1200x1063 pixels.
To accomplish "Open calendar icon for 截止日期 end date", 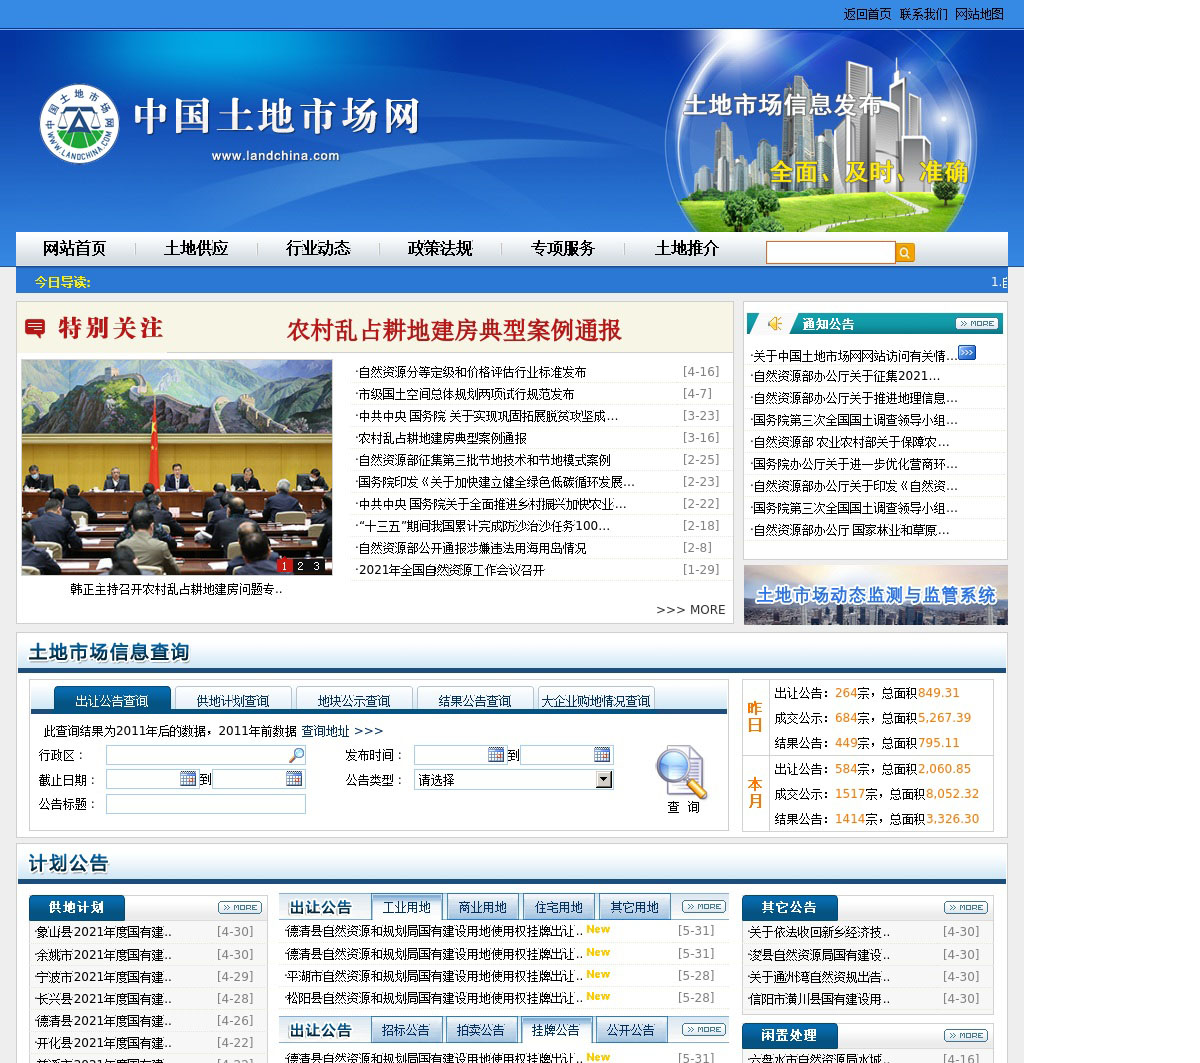I will click(x=294, y=779).
